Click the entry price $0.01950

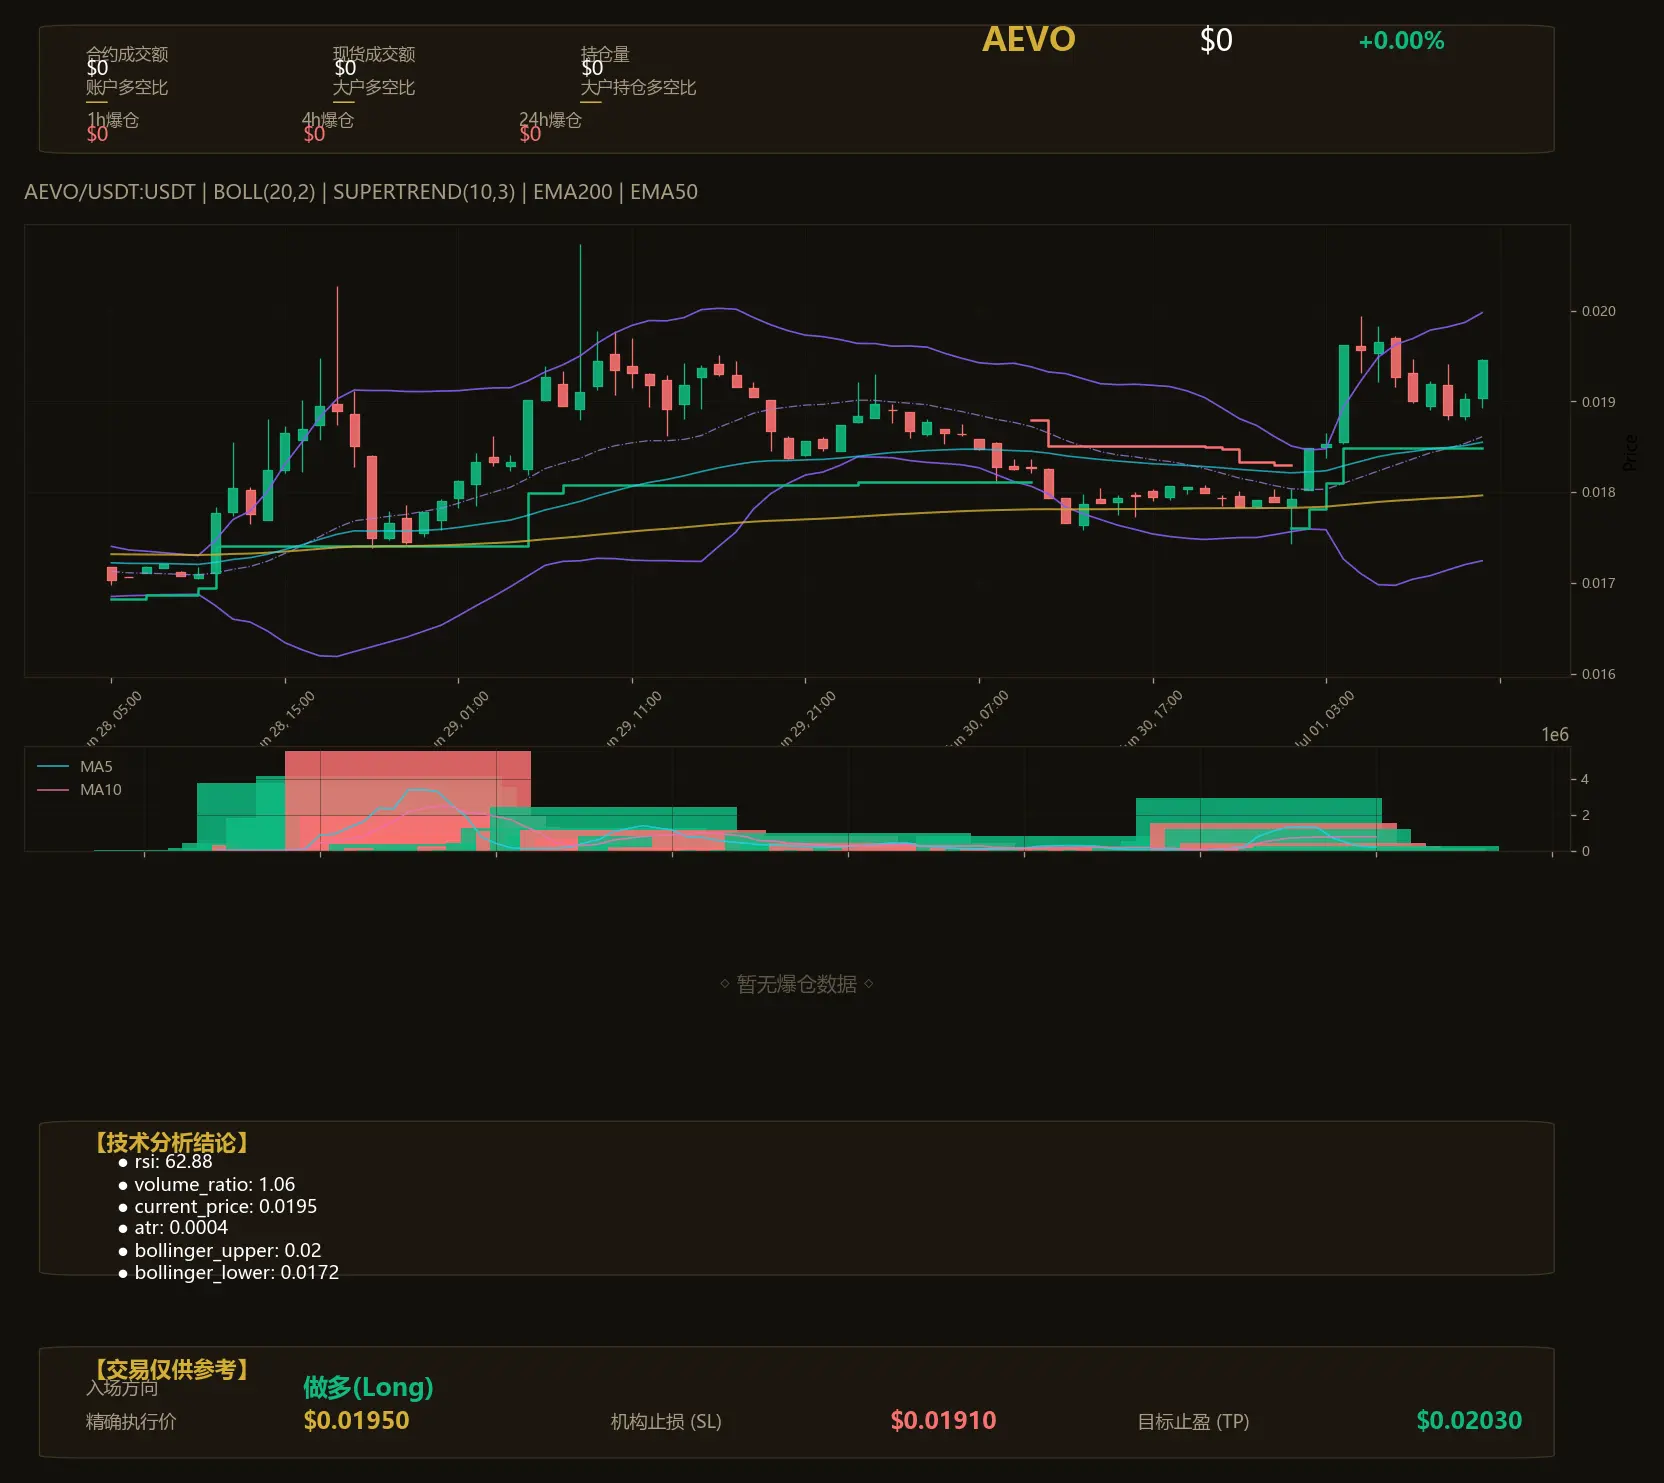[356, 1421]
